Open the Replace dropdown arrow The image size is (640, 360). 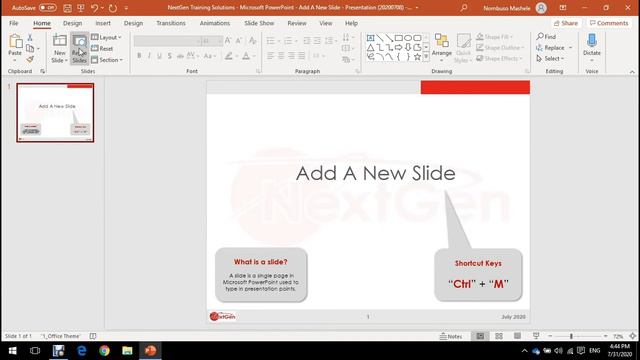pos(571,48)
